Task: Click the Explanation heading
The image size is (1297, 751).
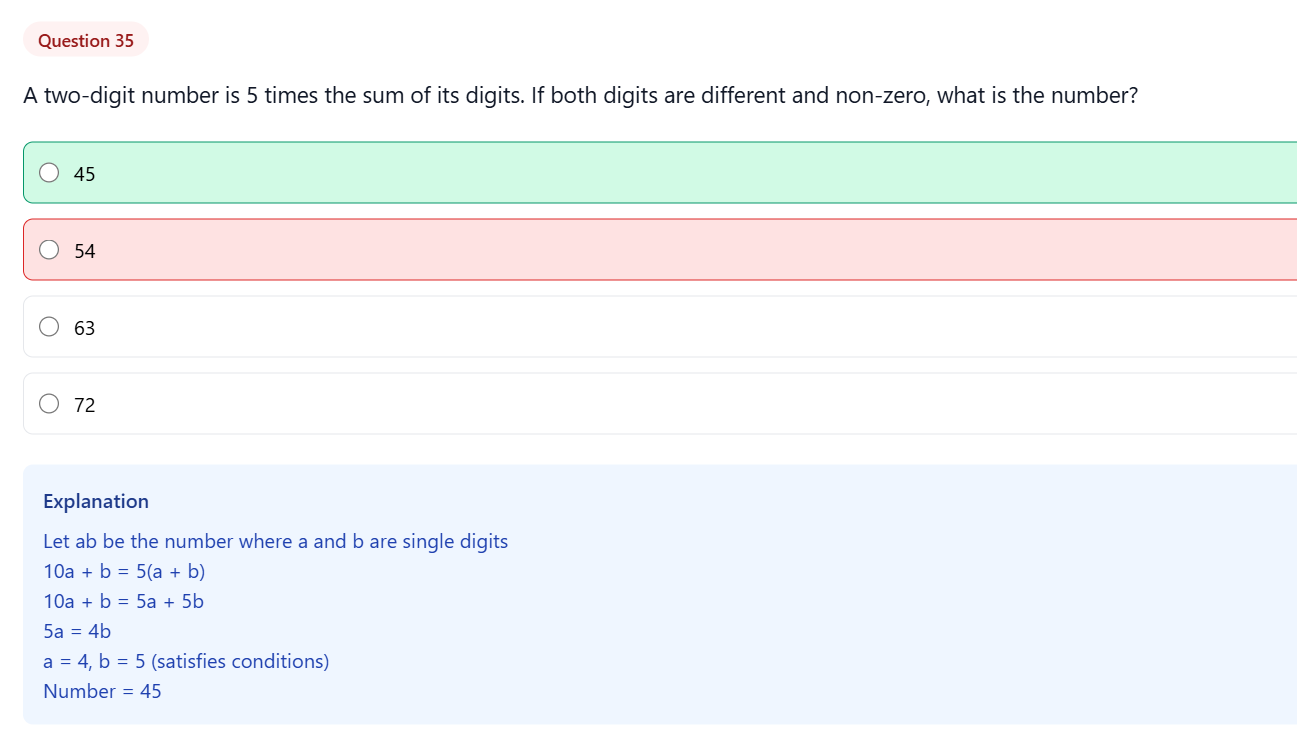Action: [95, 501]
